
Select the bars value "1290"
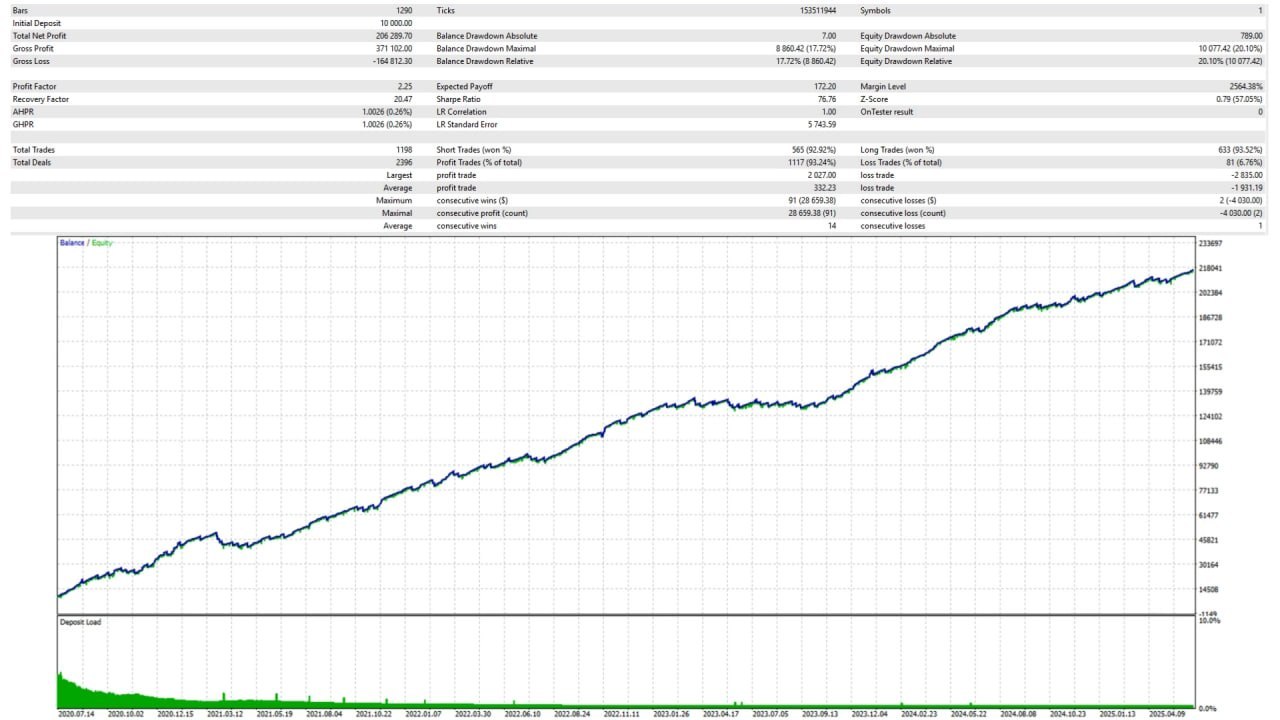(404, 10)
